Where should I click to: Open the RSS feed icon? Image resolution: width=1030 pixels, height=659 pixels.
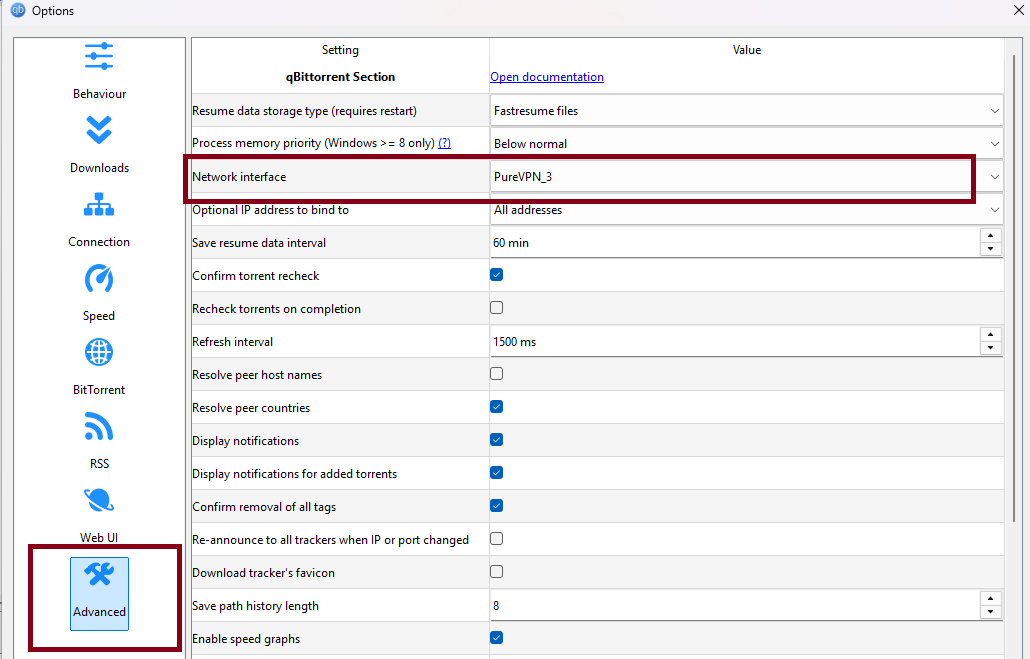coord(99,426)
